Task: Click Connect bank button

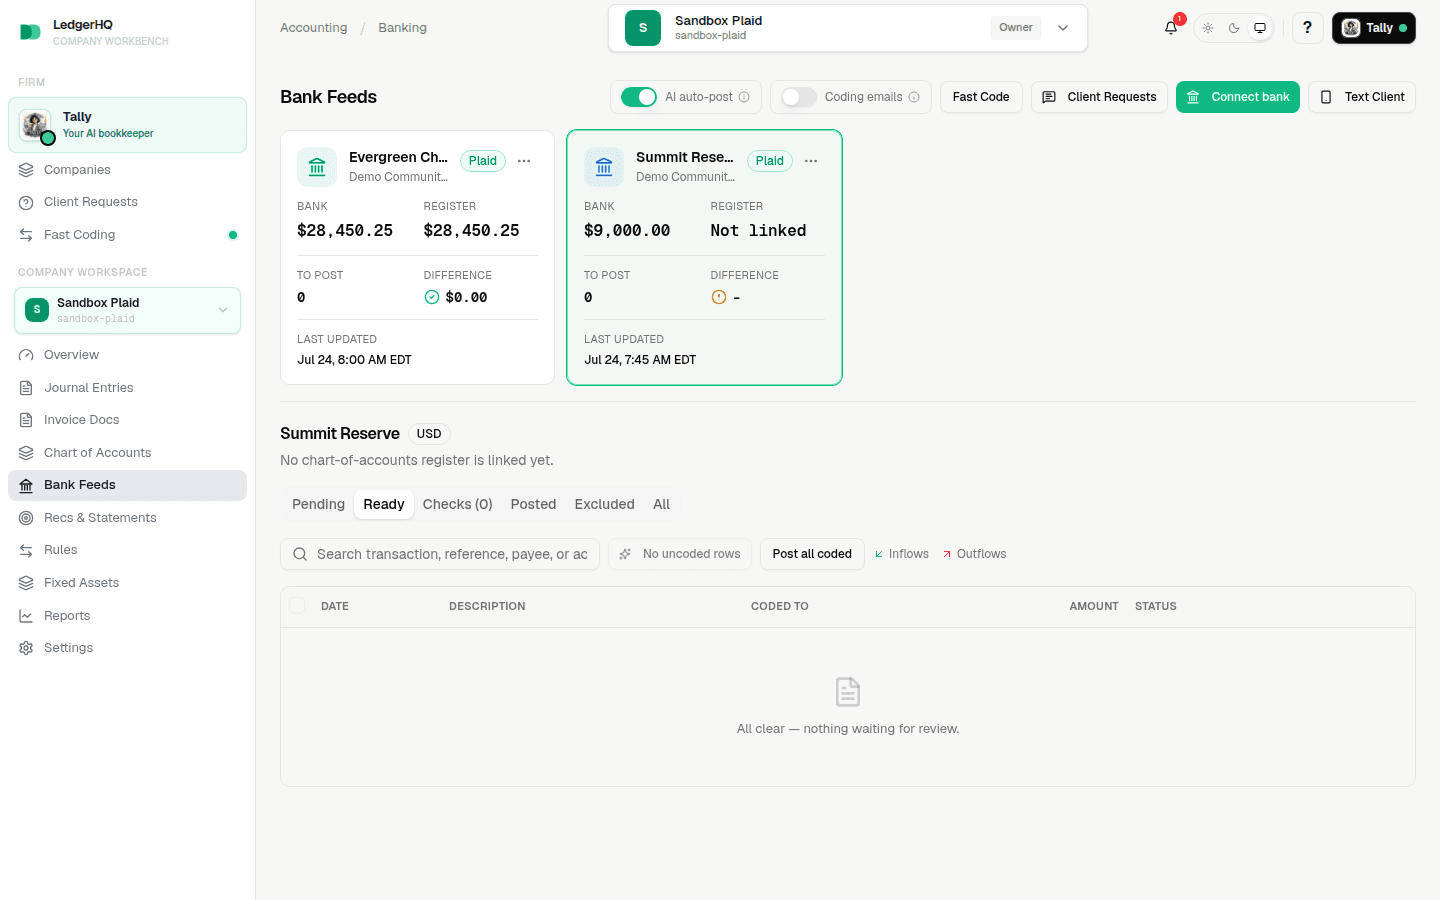Action: [1237, 97]
